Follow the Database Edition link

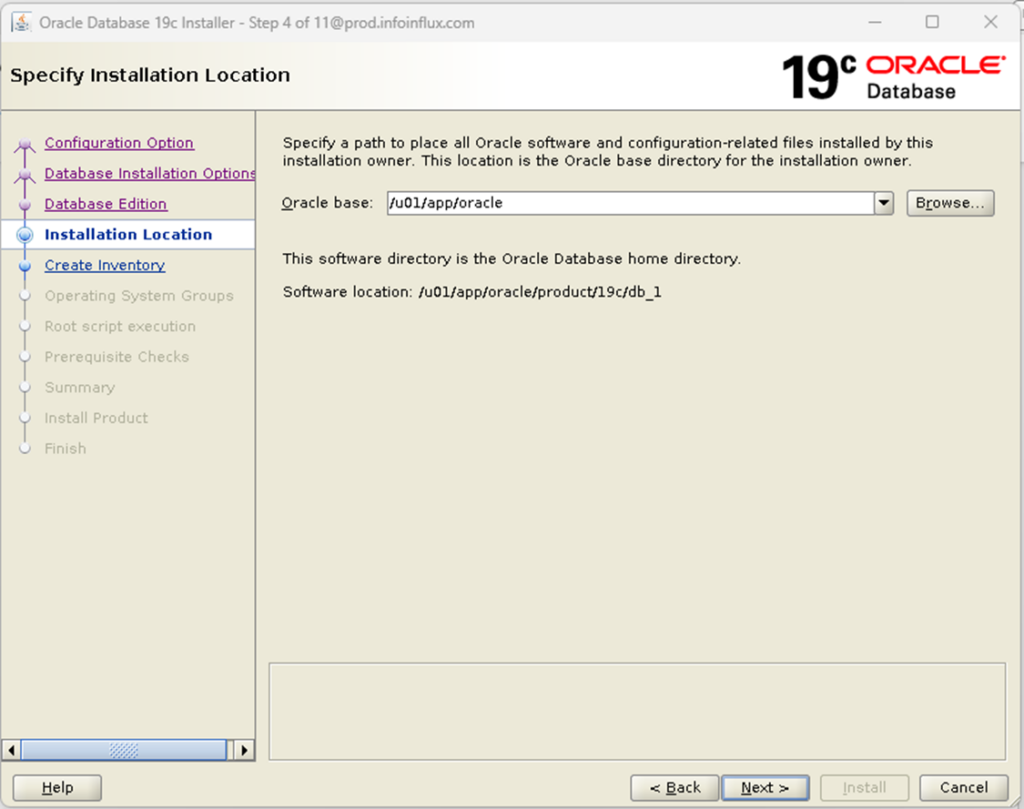[105, 203]
